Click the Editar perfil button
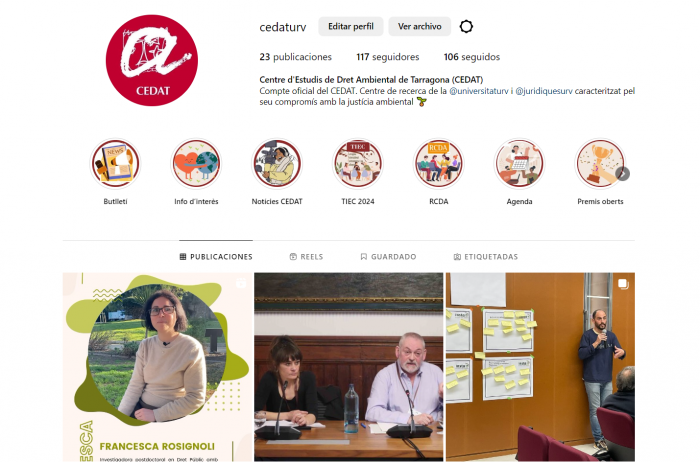Viewport: 700px width, 462px height. click(351, 26)
